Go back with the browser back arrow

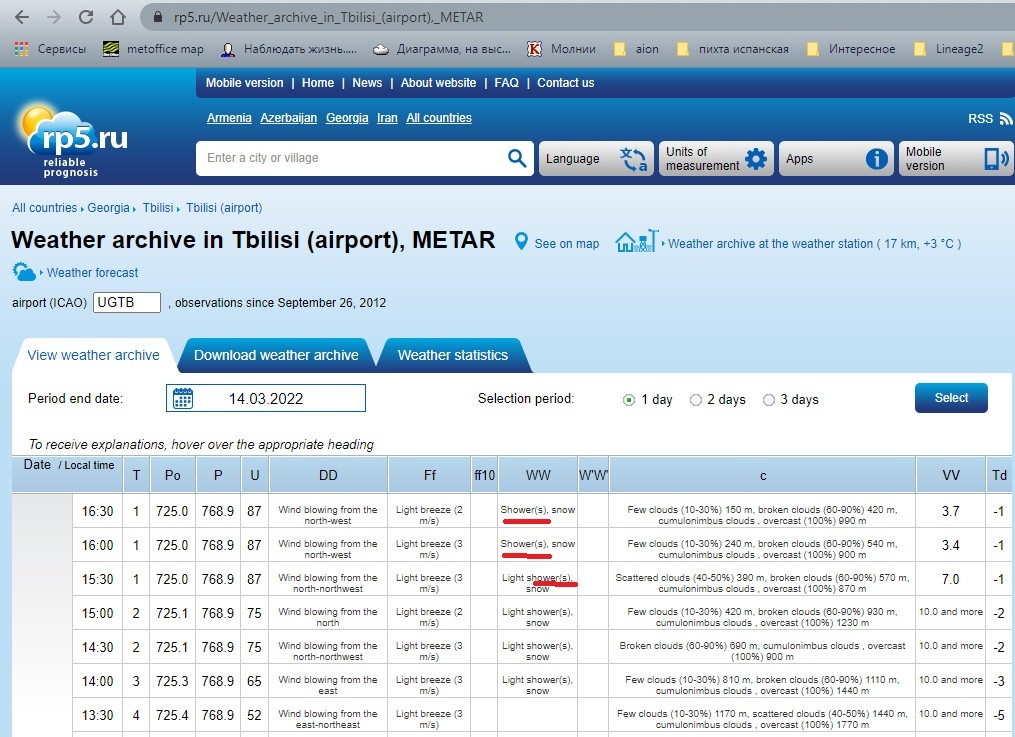pyautogui.click(x=22, y=17)
